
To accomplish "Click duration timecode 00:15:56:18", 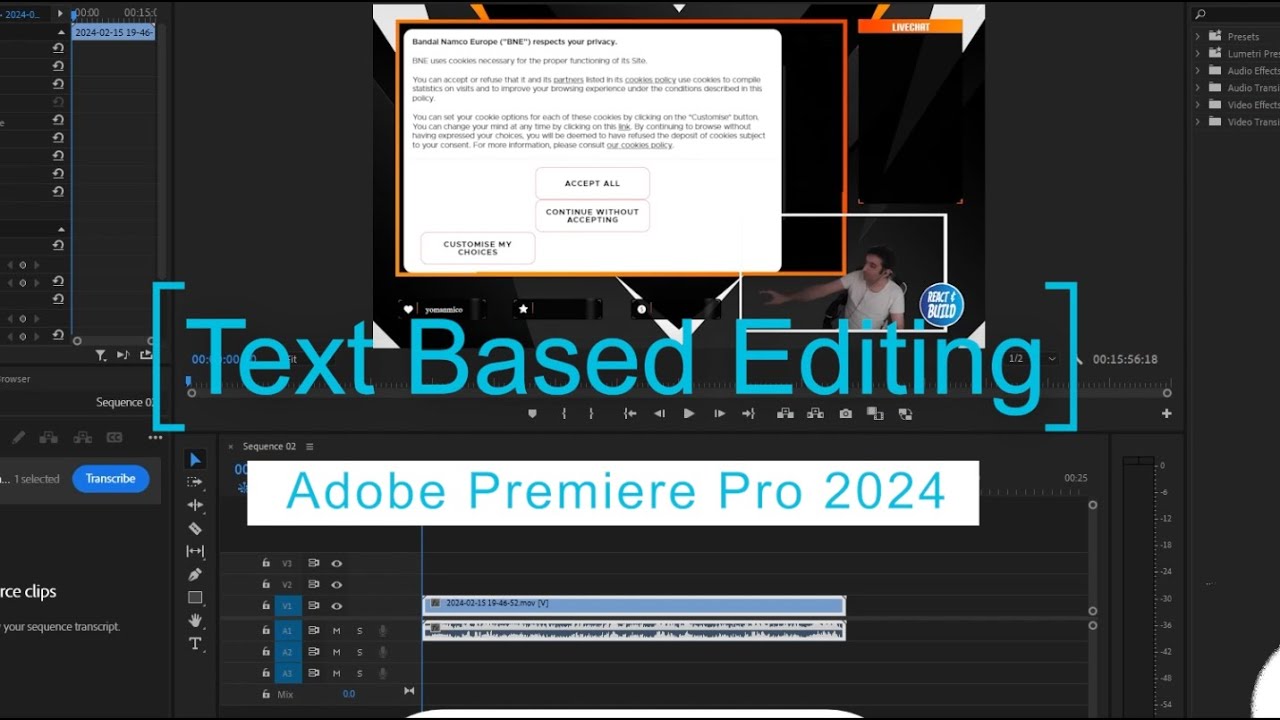I will (x=1125, y=359).
